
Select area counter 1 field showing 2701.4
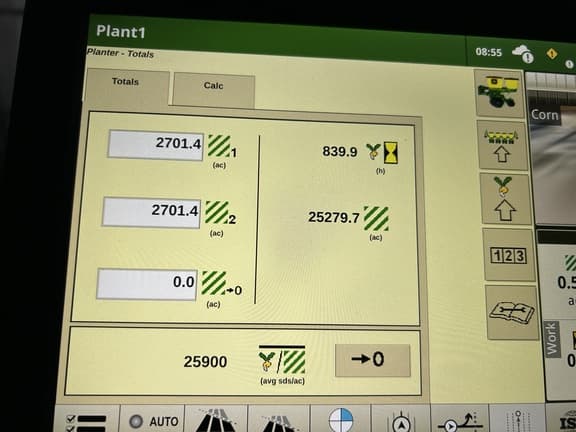155,145
